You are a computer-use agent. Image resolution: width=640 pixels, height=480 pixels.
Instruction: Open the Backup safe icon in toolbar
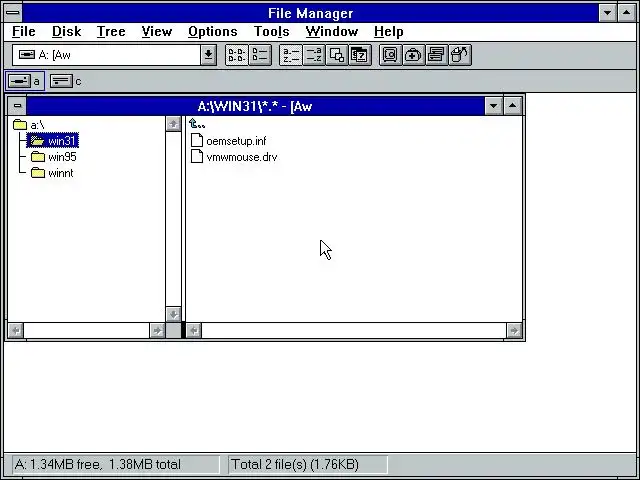point(391,55)
